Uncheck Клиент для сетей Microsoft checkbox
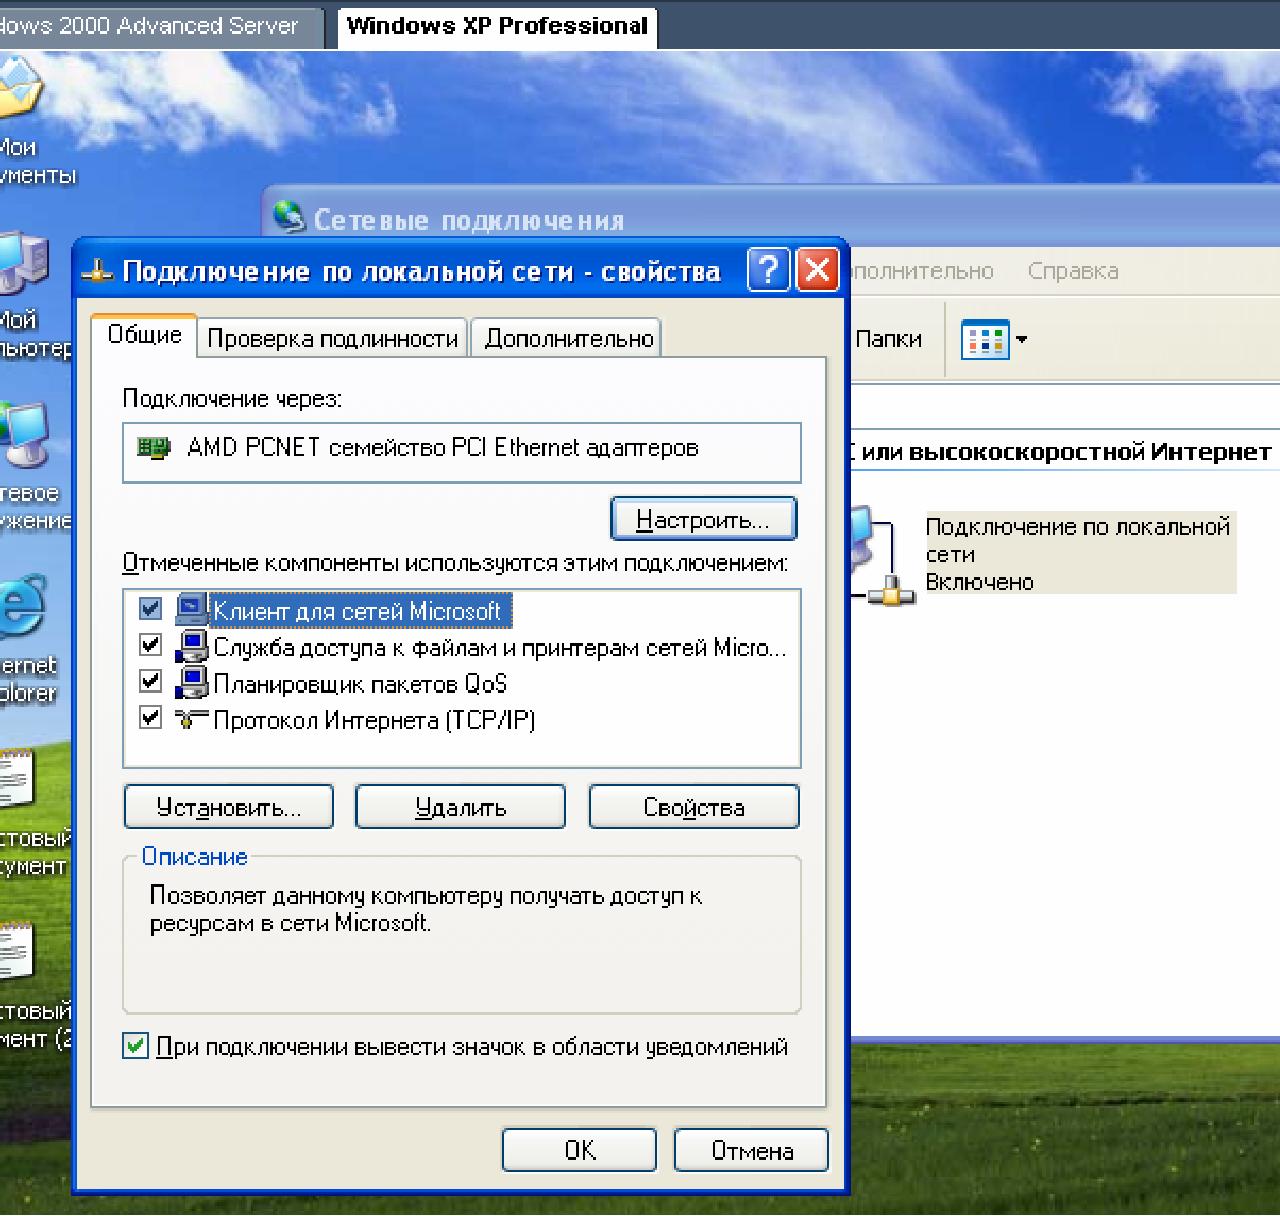The image size is (1280, 1216). click(150, 609)
